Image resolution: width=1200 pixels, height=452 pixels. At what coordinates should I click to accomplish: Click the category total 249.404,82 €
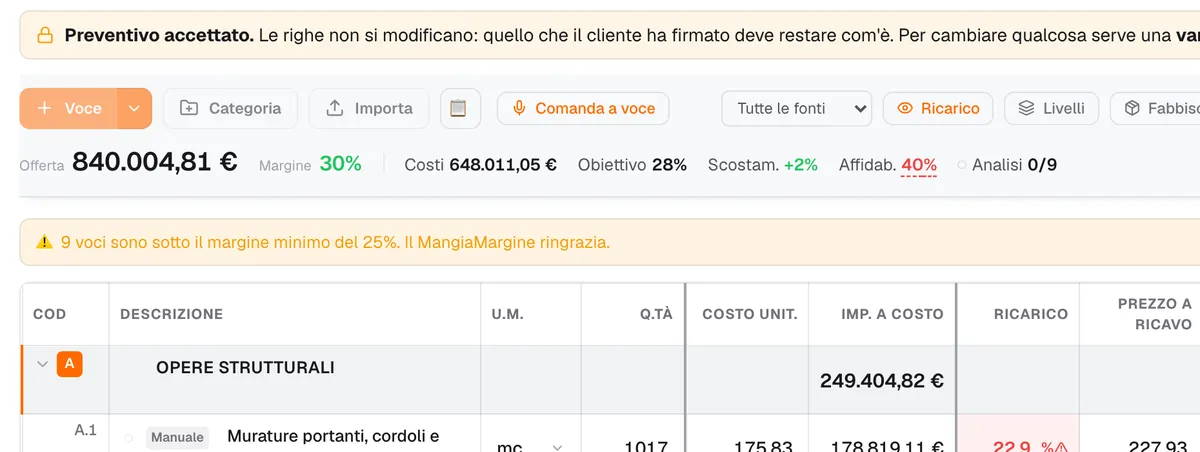881,380
